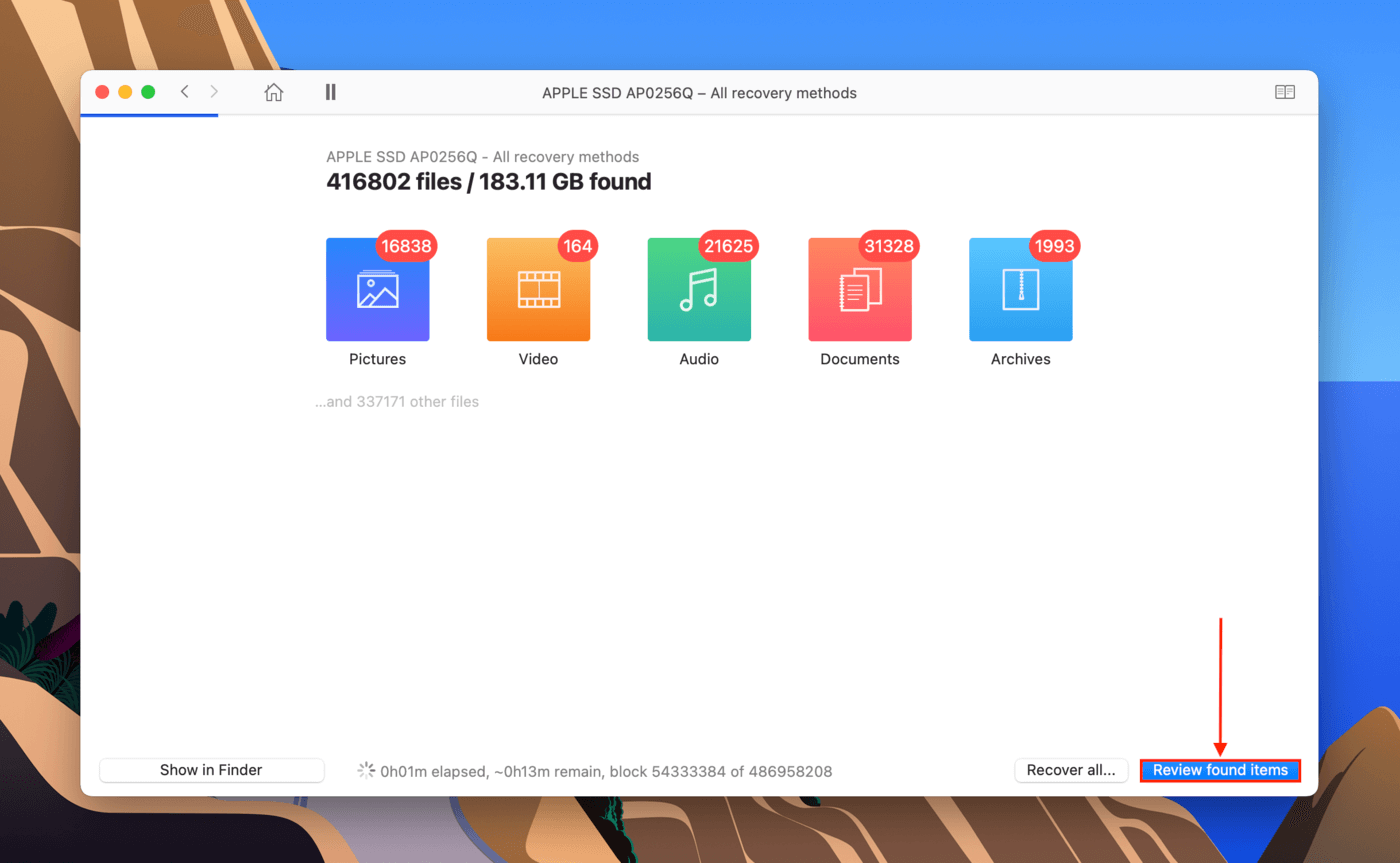The image size is (1400, 863).
Task: Open the Archives category tile
Action: [1021, 290]
